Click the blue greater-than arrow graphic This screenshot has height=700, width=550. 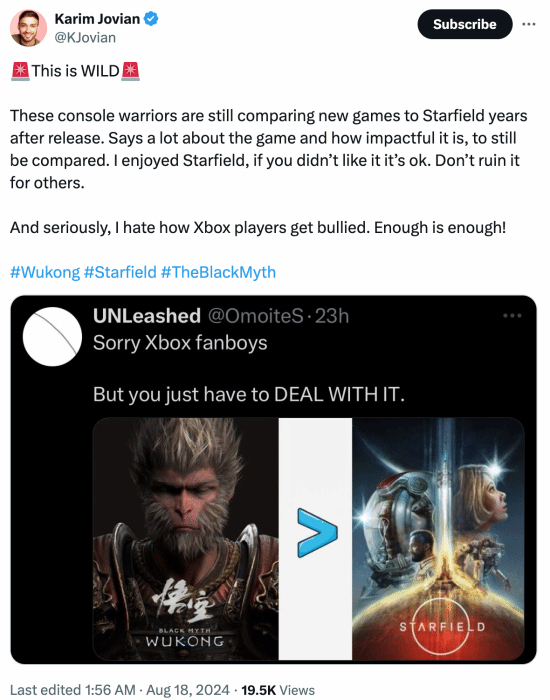point(317,533)
